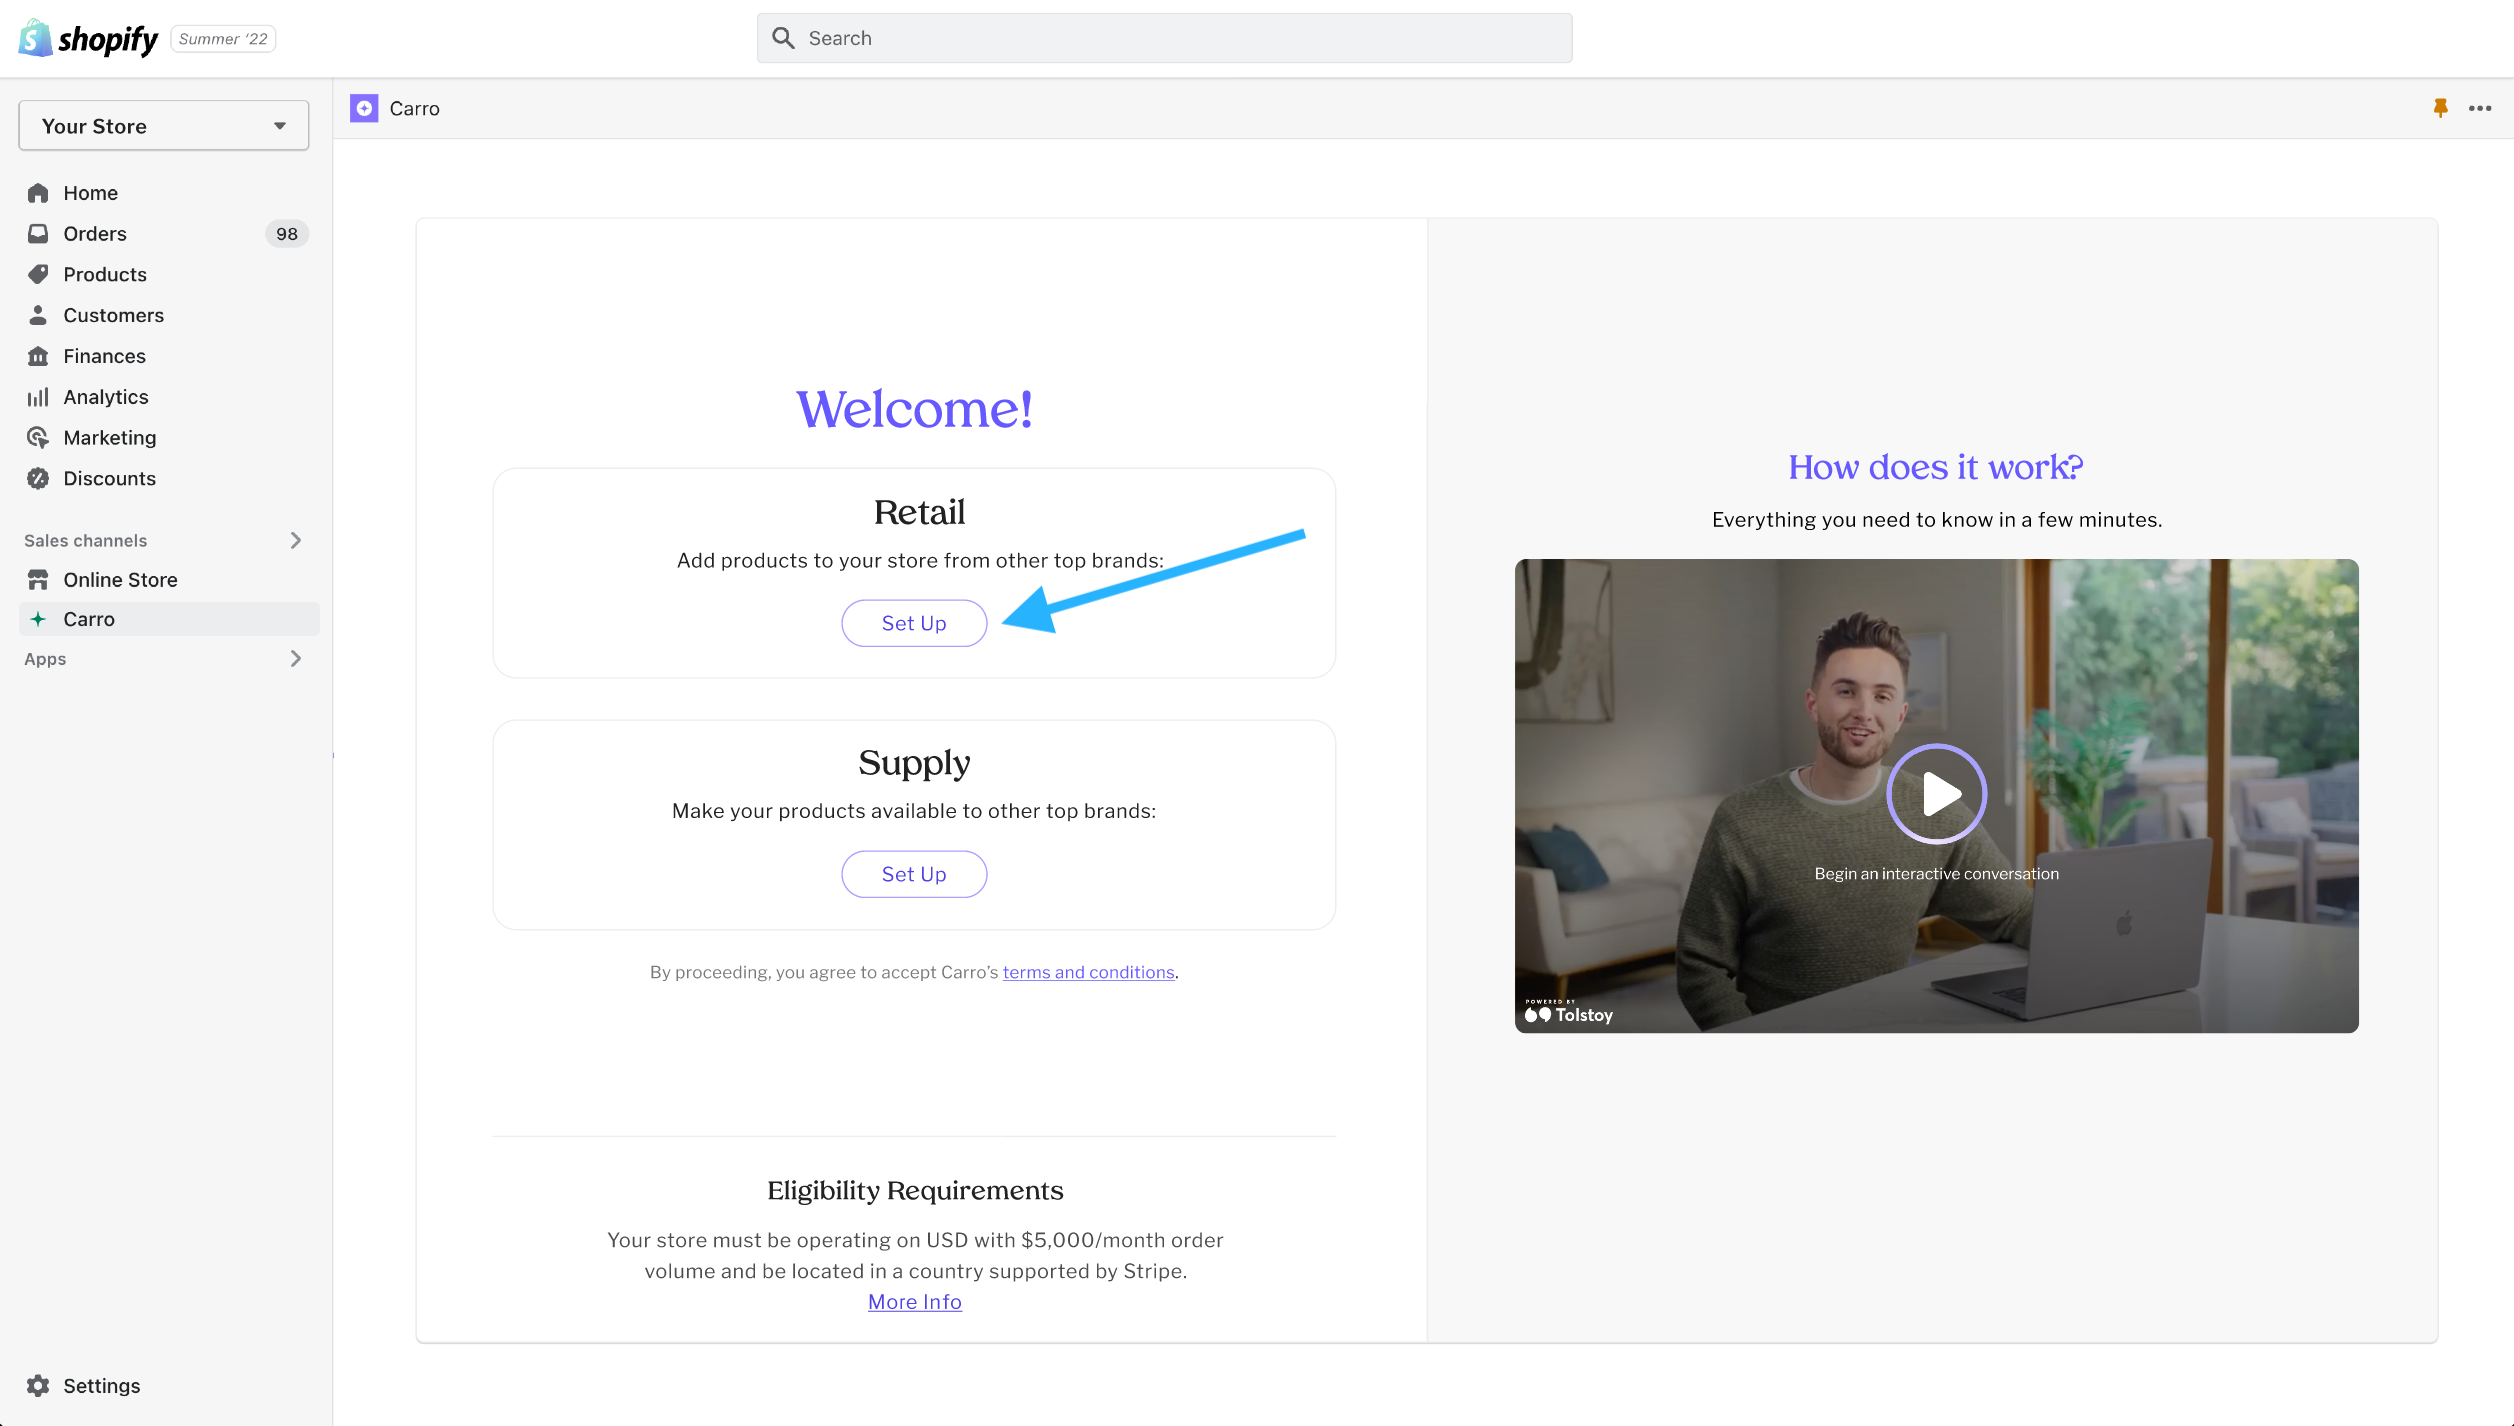Click the Shopify logo icon
The image size is (2514, 1426).
[36, 38]
